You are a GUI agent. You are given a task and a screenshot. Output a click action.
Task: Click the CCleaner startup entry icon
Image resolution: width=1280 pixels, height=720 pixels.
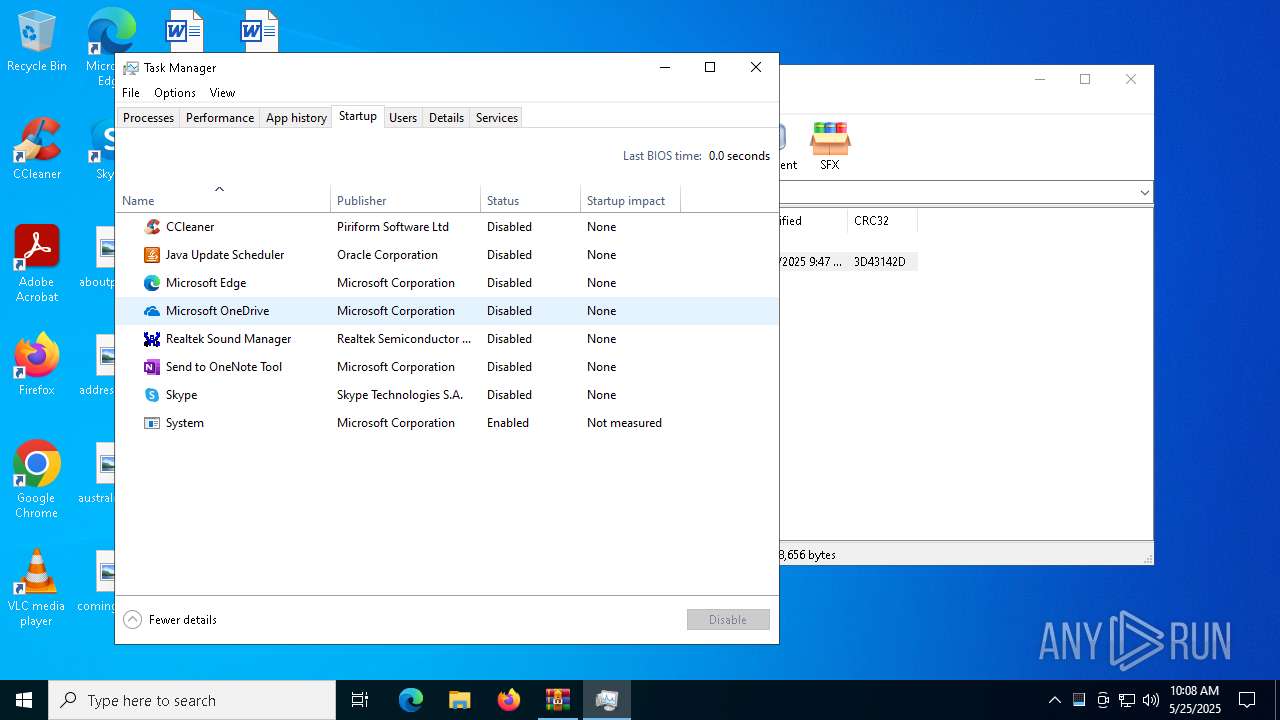152,227
